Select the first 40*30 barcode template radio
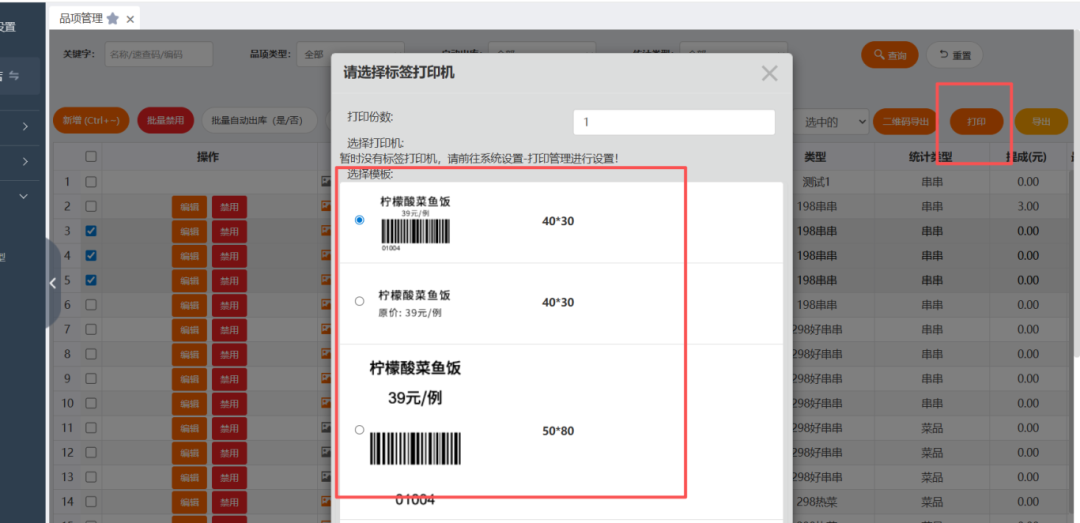Screen dimensions: 1080x523 (x=359, y=221)
